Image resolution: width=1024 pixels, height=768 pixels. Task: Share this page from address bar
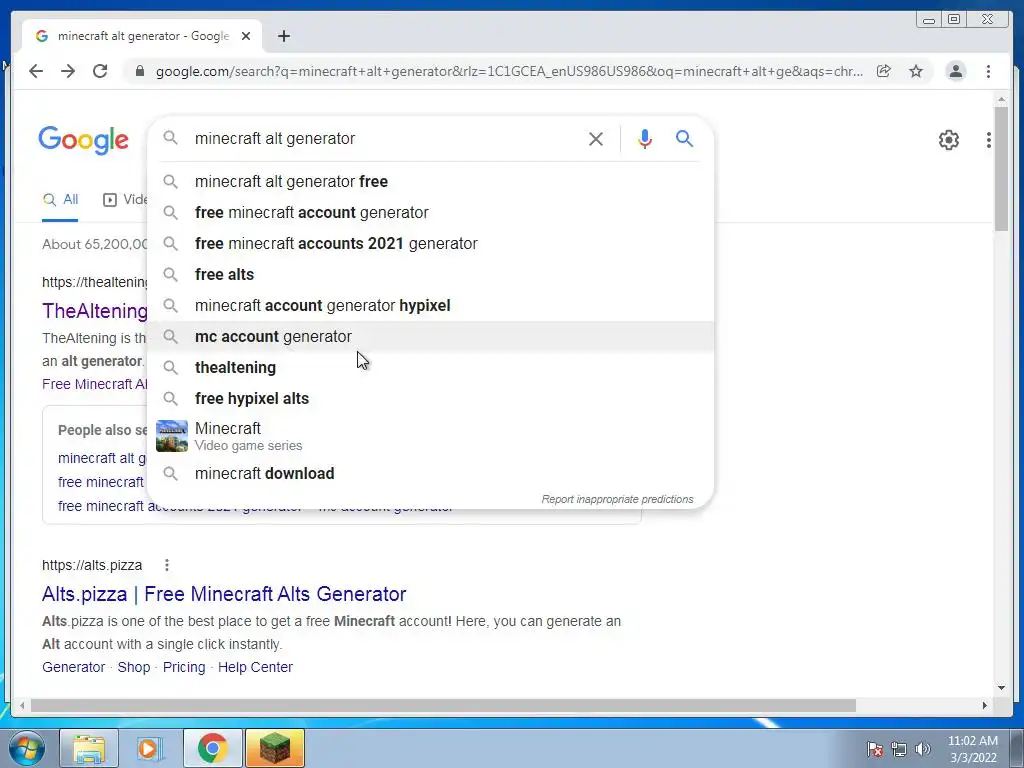(x=884, y=71)
